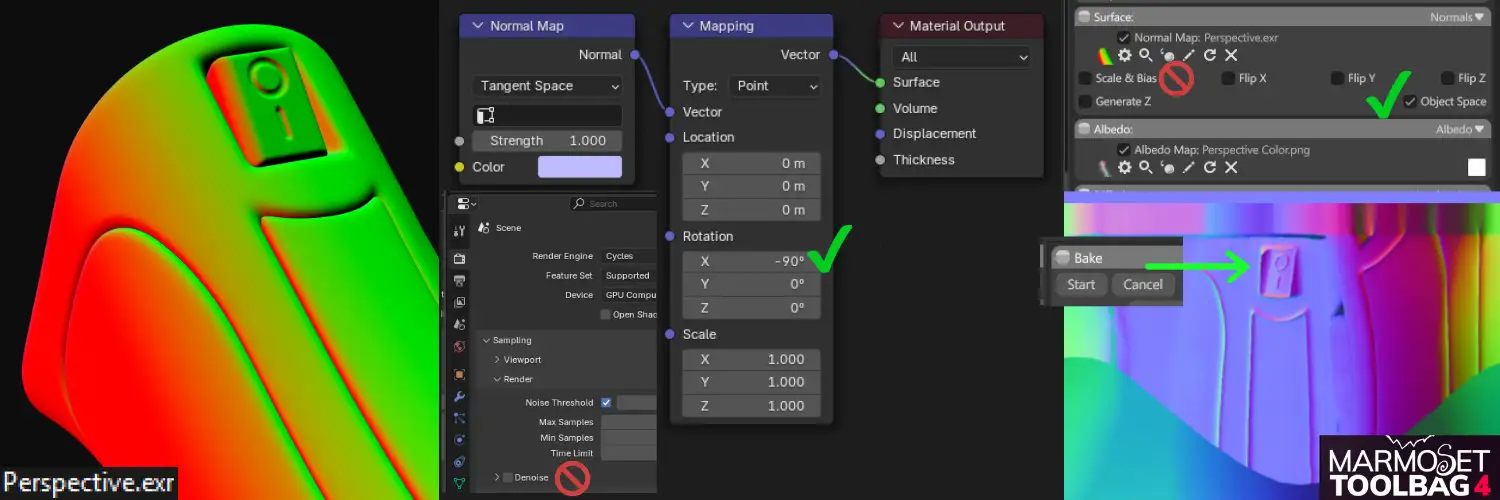1500x500 pixels.
Task: Click the Cancel bake button
Action: point(1142,285)
